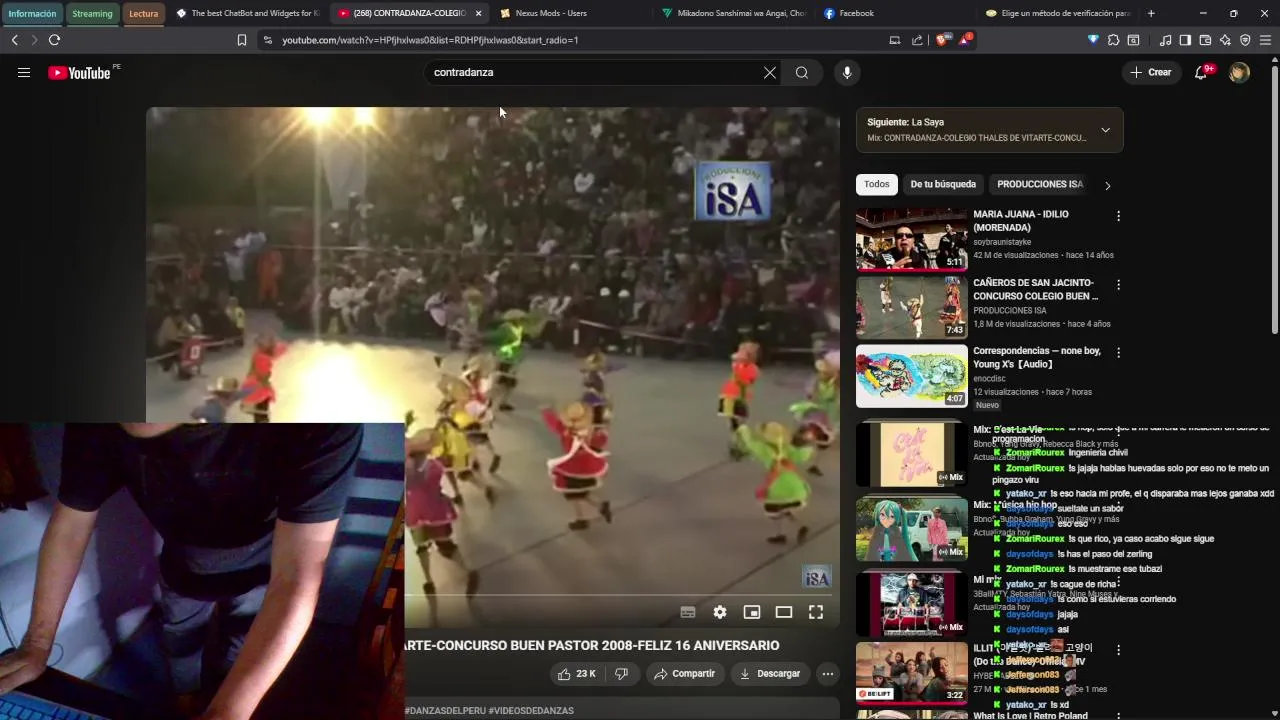Open more actions beside Descargar

point(827,674)
